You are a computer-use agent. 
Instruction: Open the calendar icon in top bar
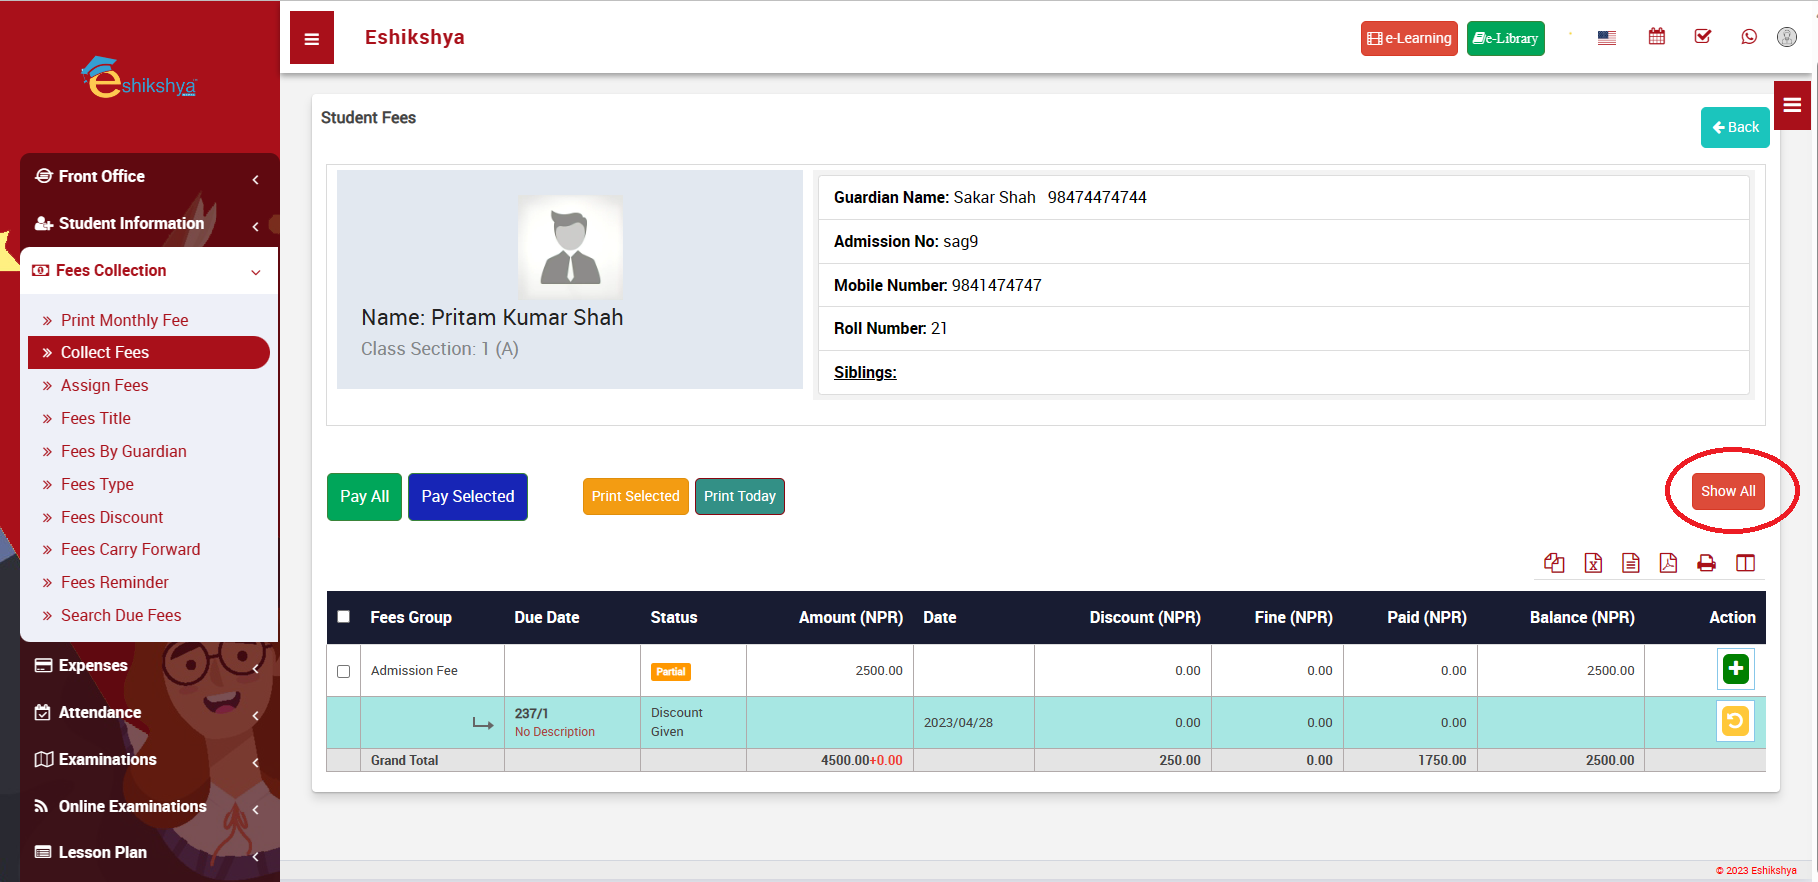[x=1656, y=37]
